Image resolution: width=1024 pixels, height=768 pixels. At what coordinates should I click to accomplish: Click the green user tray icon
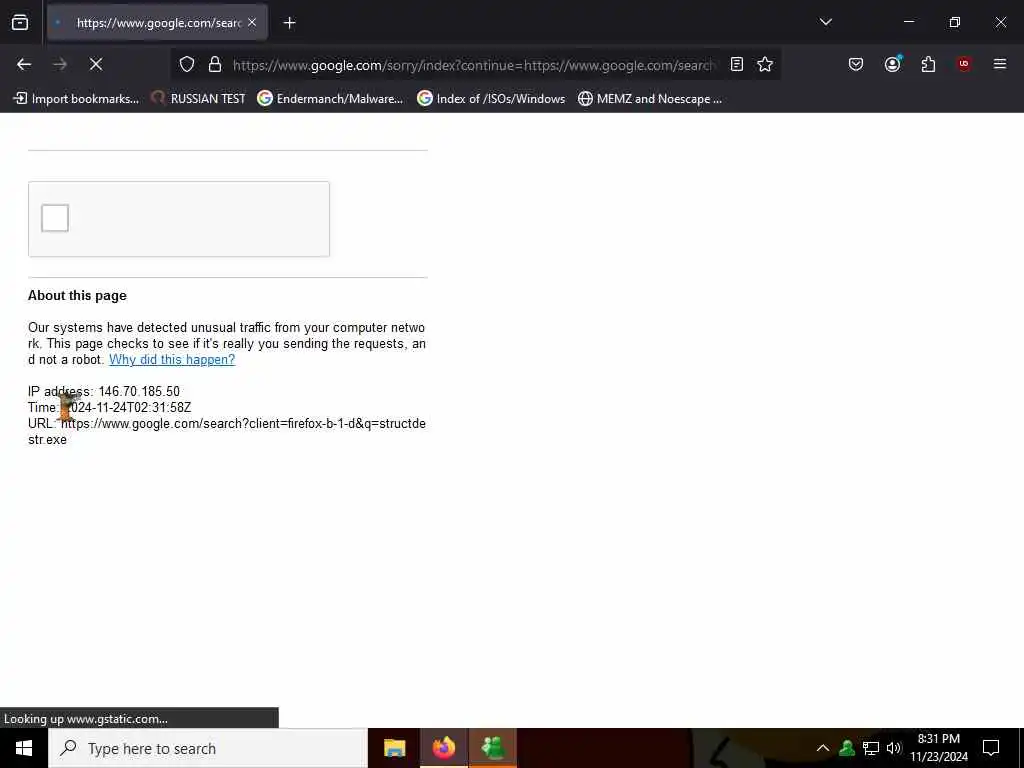[x=847, y=748]
